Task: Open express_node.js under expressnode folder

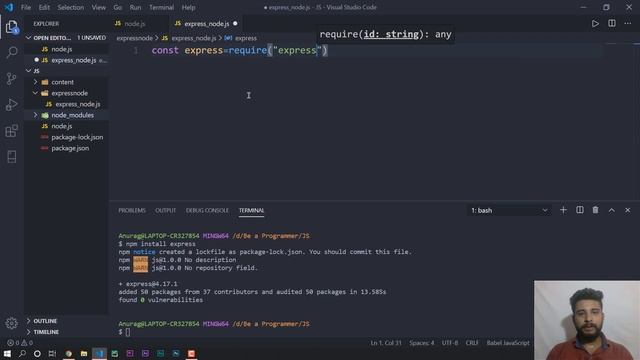Action: 66,104
